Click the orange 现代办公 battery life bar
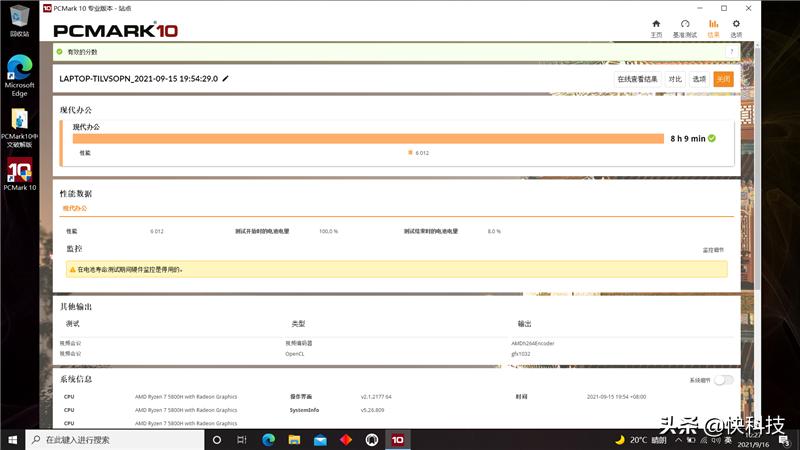Image resolution: width=800 pixels, height=450 pixels. 368,139
